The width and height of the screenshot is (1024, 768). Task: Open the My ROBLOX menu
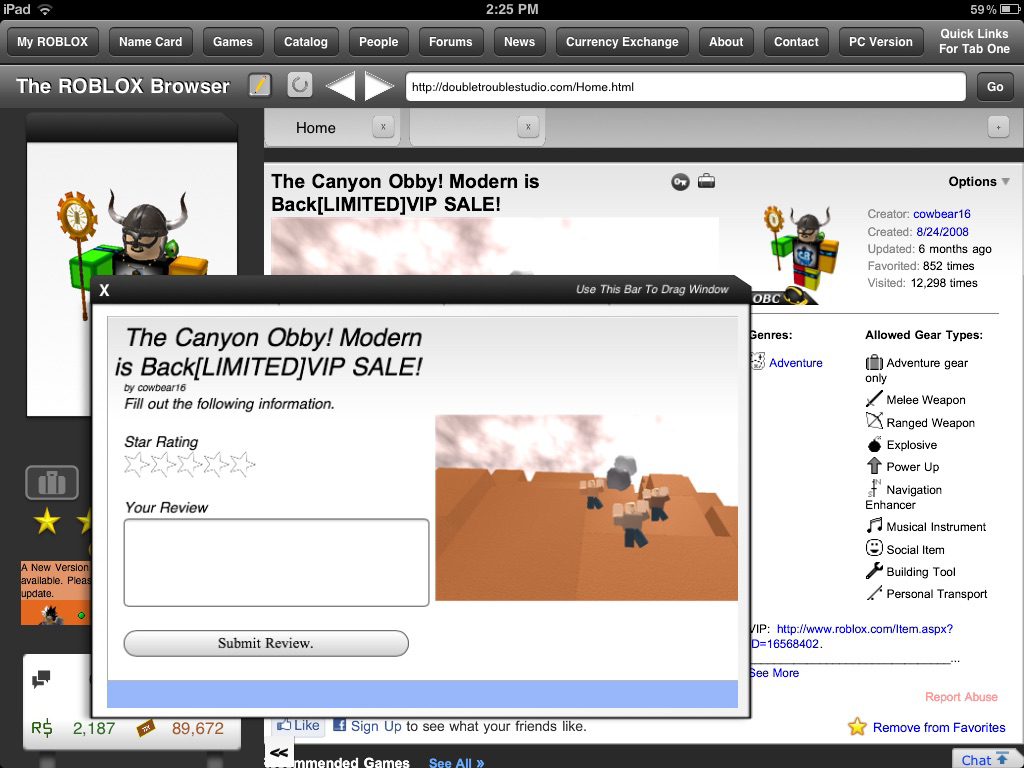coord(52,42)
